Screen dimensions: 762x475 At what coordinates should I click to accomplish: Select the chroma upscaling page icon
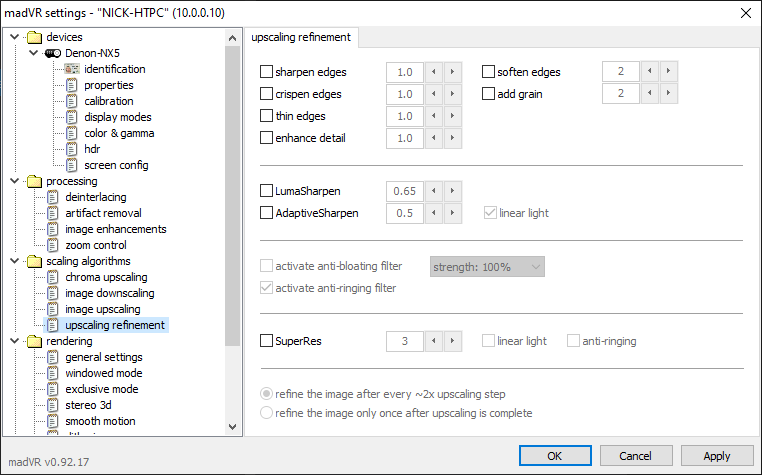tap(53, 277)
